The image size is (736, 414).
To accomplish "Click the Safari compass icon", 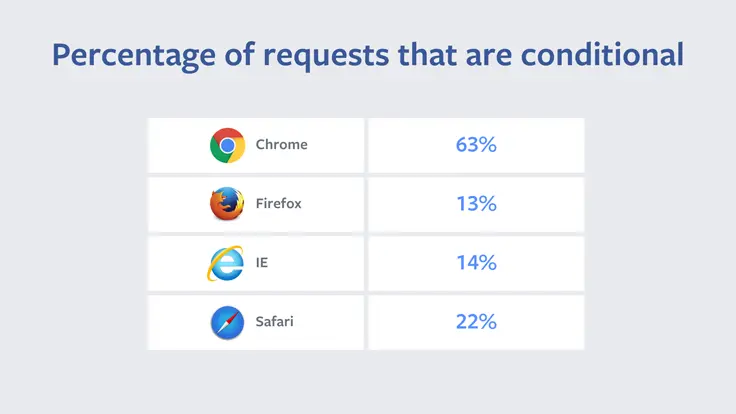I will pyautogui.click(x=227, y=322).
